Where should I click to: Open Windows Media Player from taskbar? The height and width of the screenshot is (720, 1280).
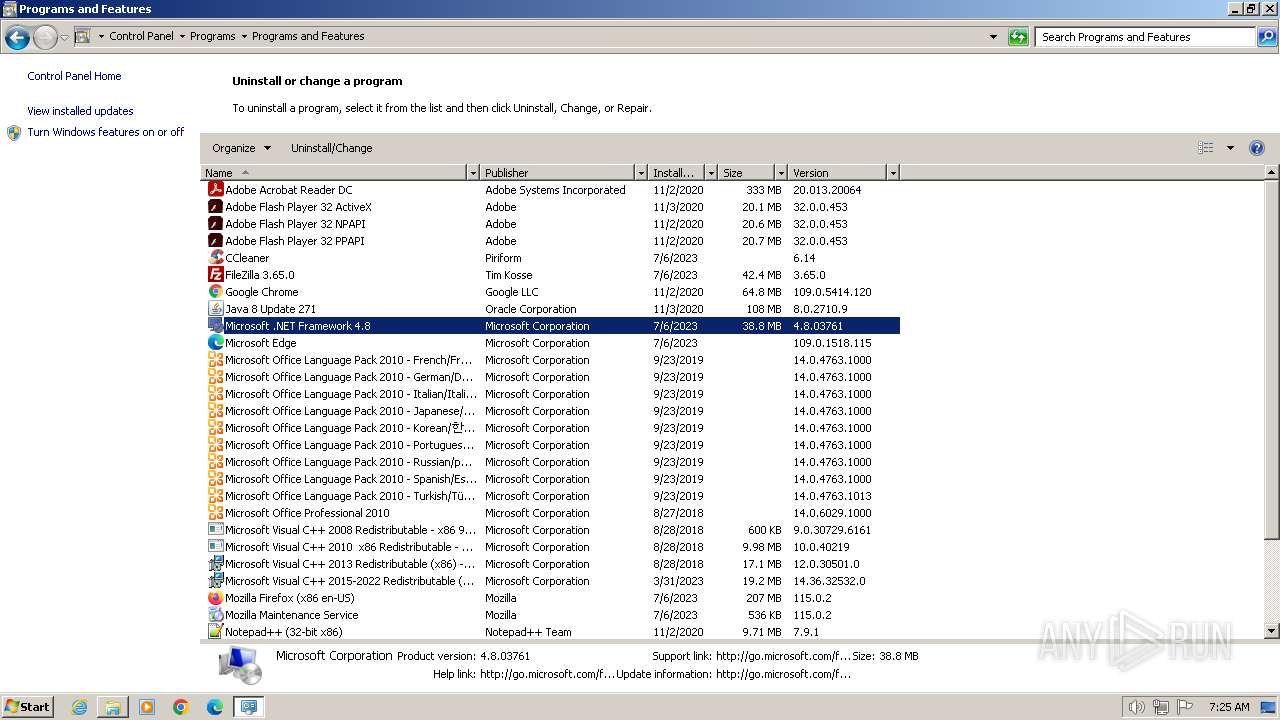(x=147, y=707)
